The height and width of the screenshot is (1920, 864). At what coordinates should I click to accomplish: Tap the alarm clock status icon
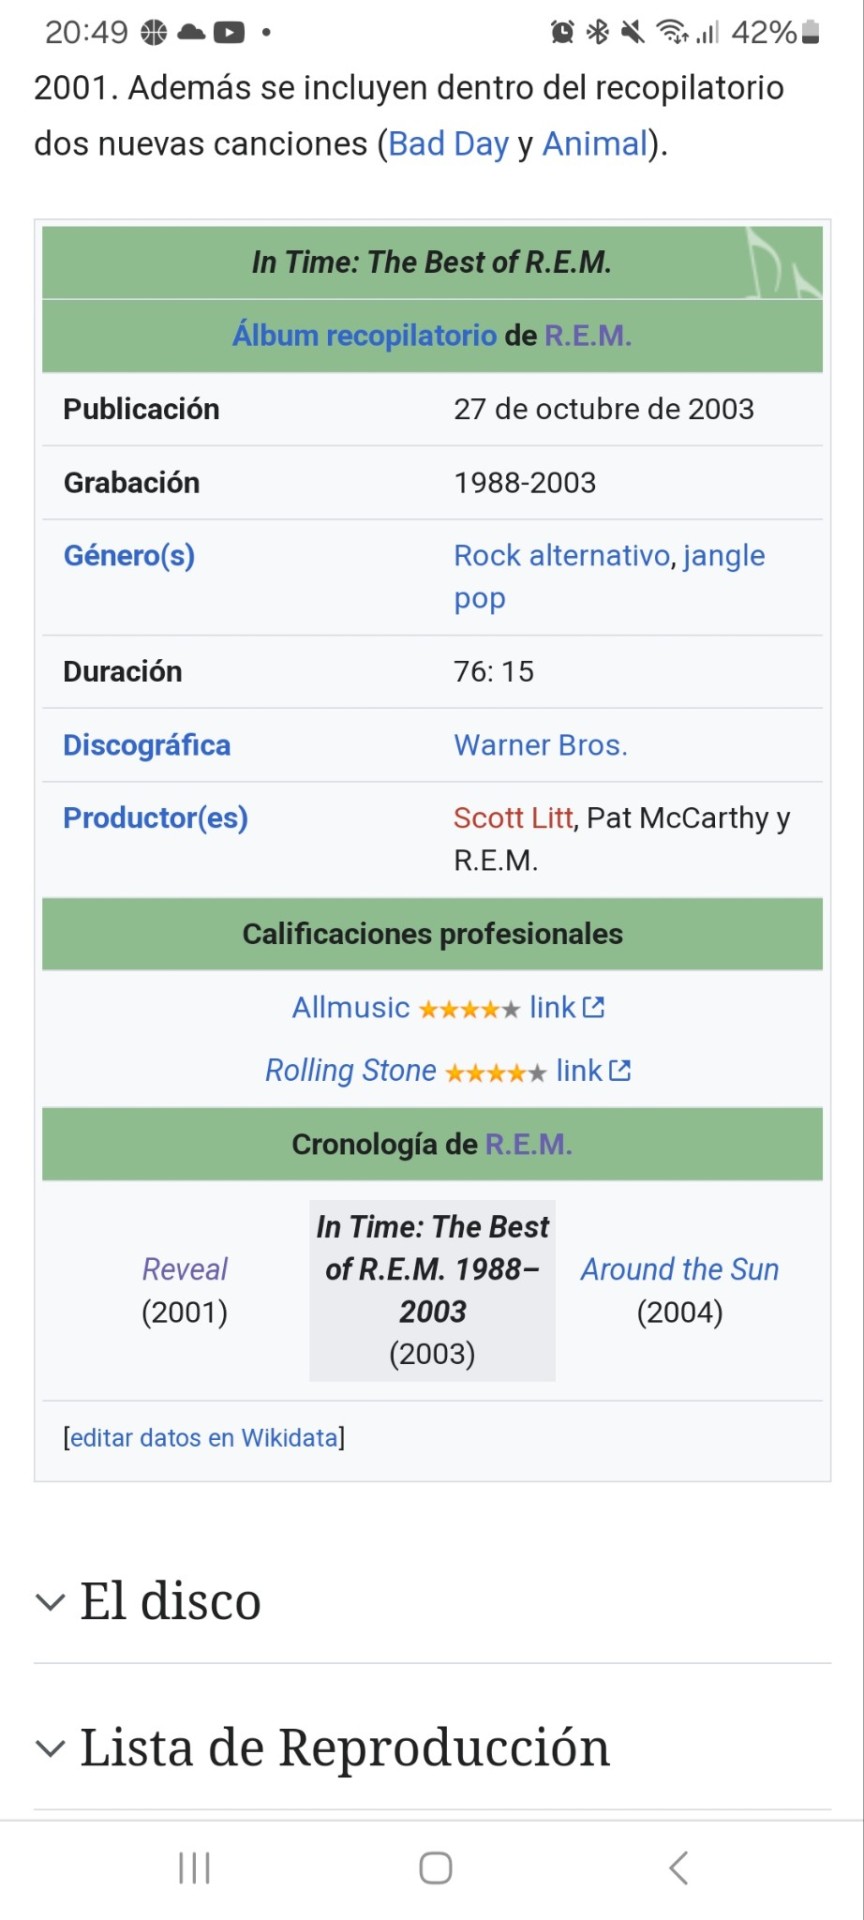[563, 33]
